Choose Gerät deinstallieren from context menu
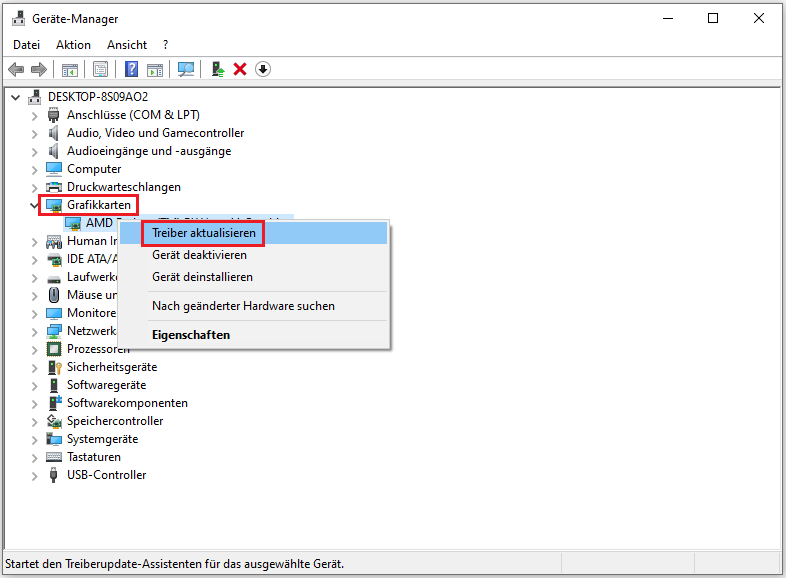The width and height of the screenshot is (786, 578). coord(254,277)
